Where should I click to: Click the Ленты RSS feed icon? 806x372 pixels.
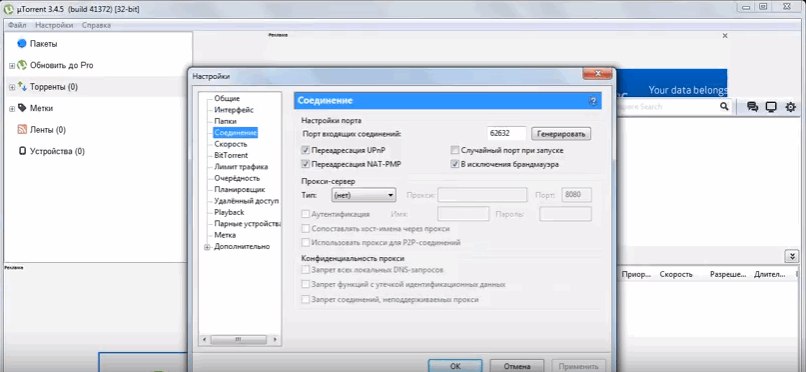point(22,129)
